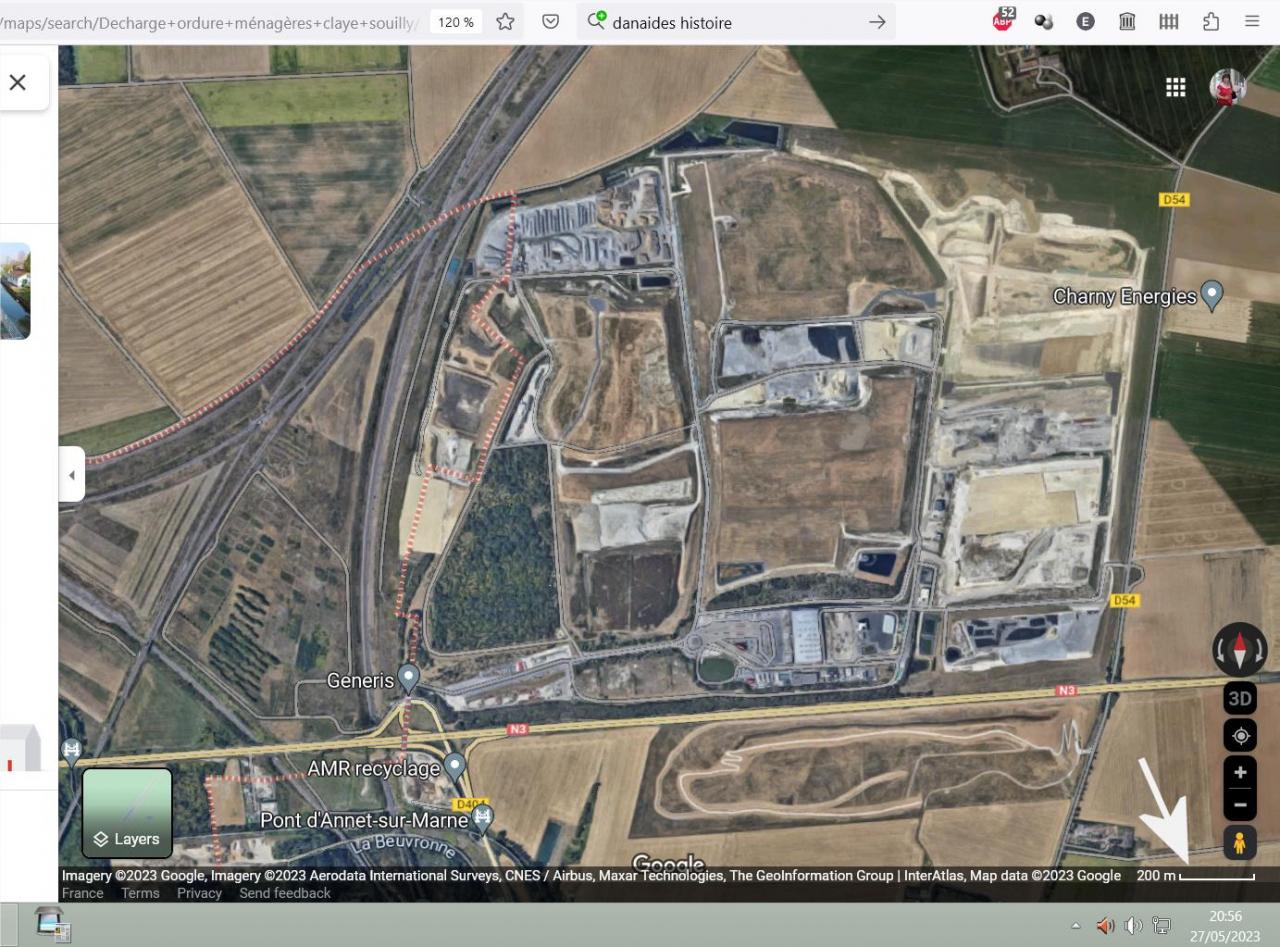Image resolution: width=1280 pixels, height=947 pixels.
Task: Click the 'France' footer link
Action: click(x=83, y=893)
